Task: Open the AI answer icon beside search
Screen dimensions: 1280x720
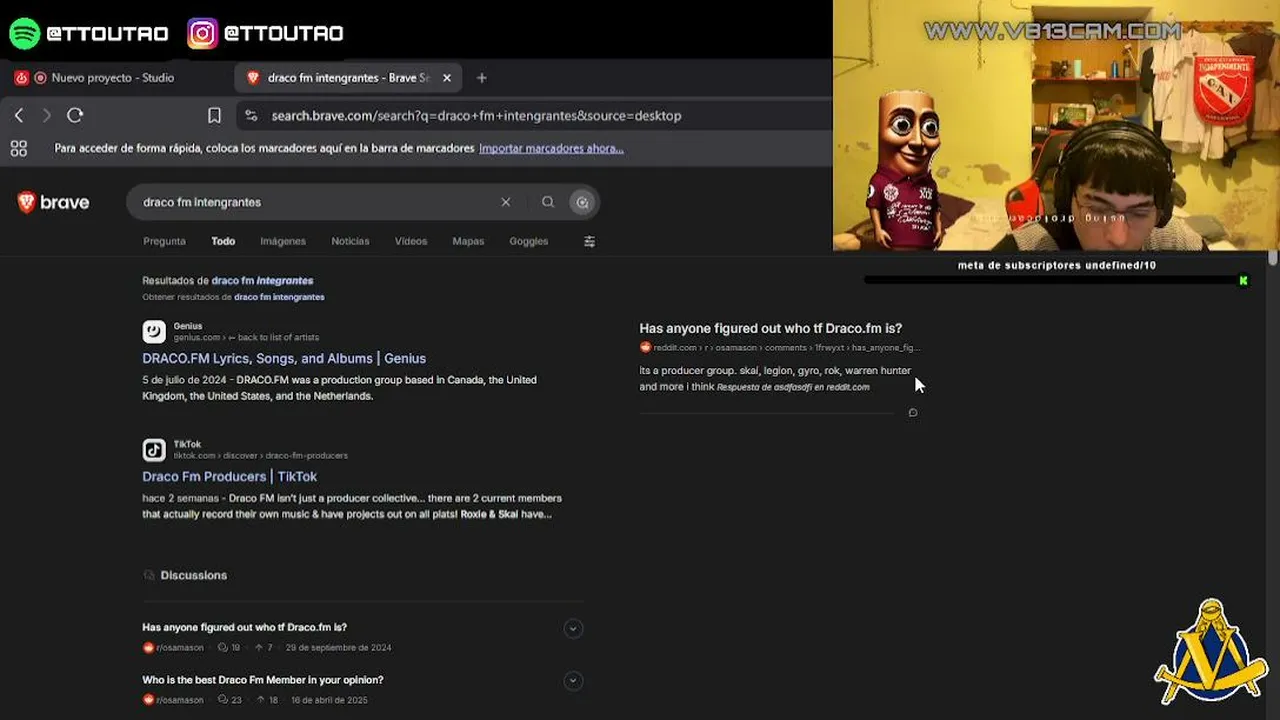Action: (582, 202)
